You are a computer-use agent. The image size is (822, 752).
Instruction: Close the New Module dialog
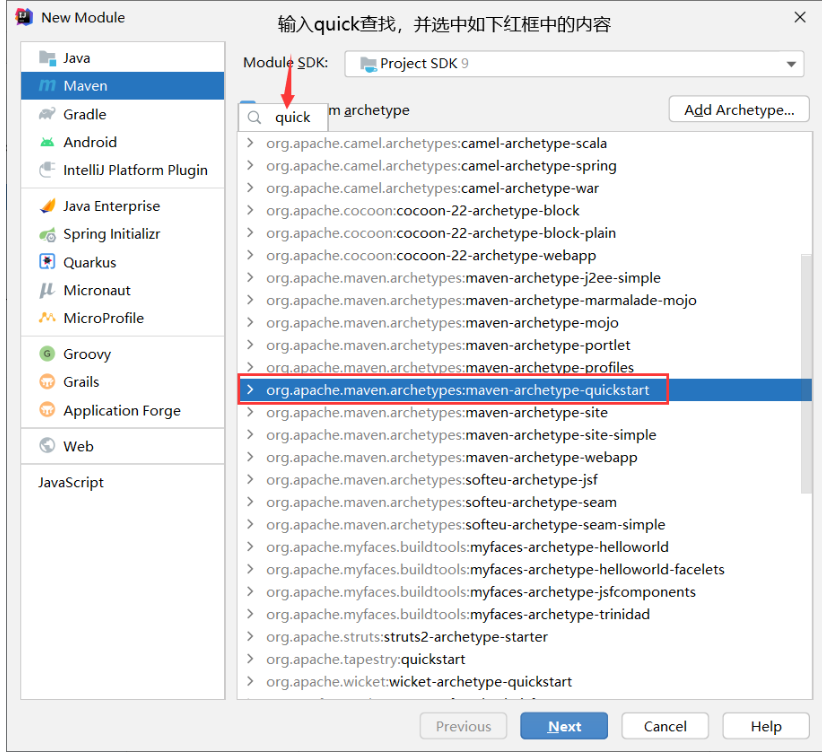pyautogui.click(x=799, y=17)
